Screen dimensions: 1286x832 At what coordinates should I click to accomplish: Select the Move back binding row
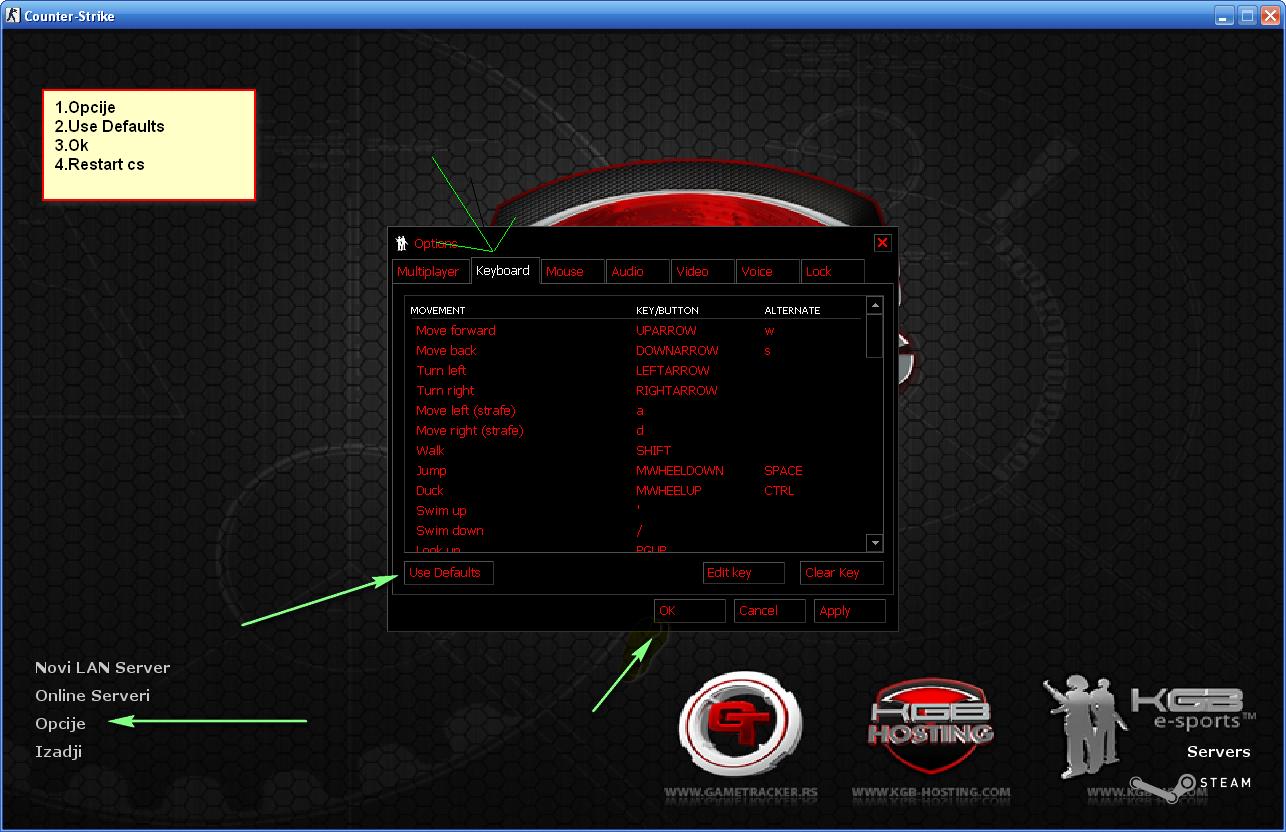tap(636, 351)
